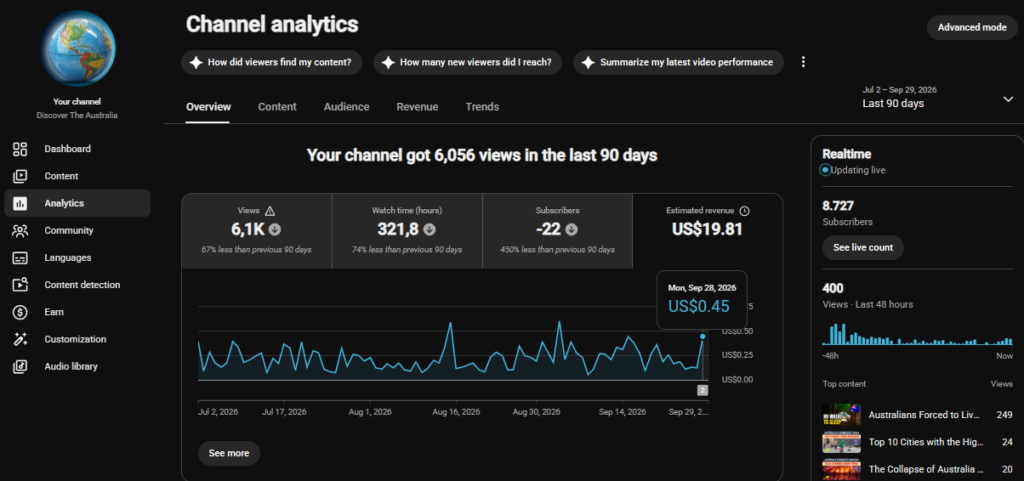Open the Community people icon
Image resolution: width=1024 pixels, height=481 pixels.
coord(20,230)
